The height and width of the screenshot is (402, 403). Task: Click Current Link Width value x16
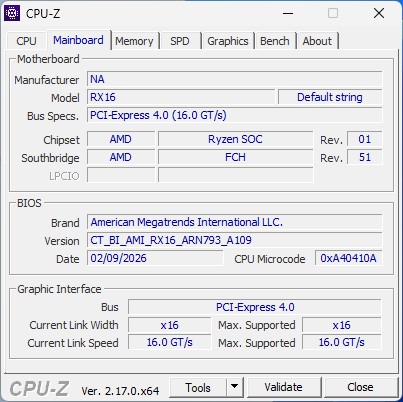click(170, 325)
